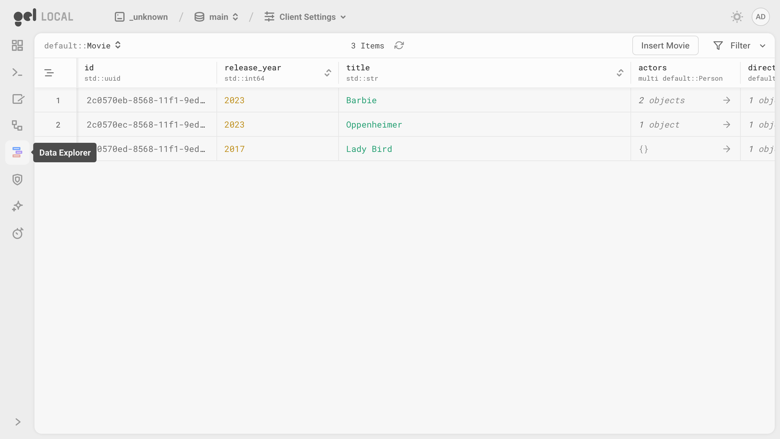Viewport: 780px width, 439px height.
Task: Open the Schema viewer sidebar icon
Action: point(17,126)
